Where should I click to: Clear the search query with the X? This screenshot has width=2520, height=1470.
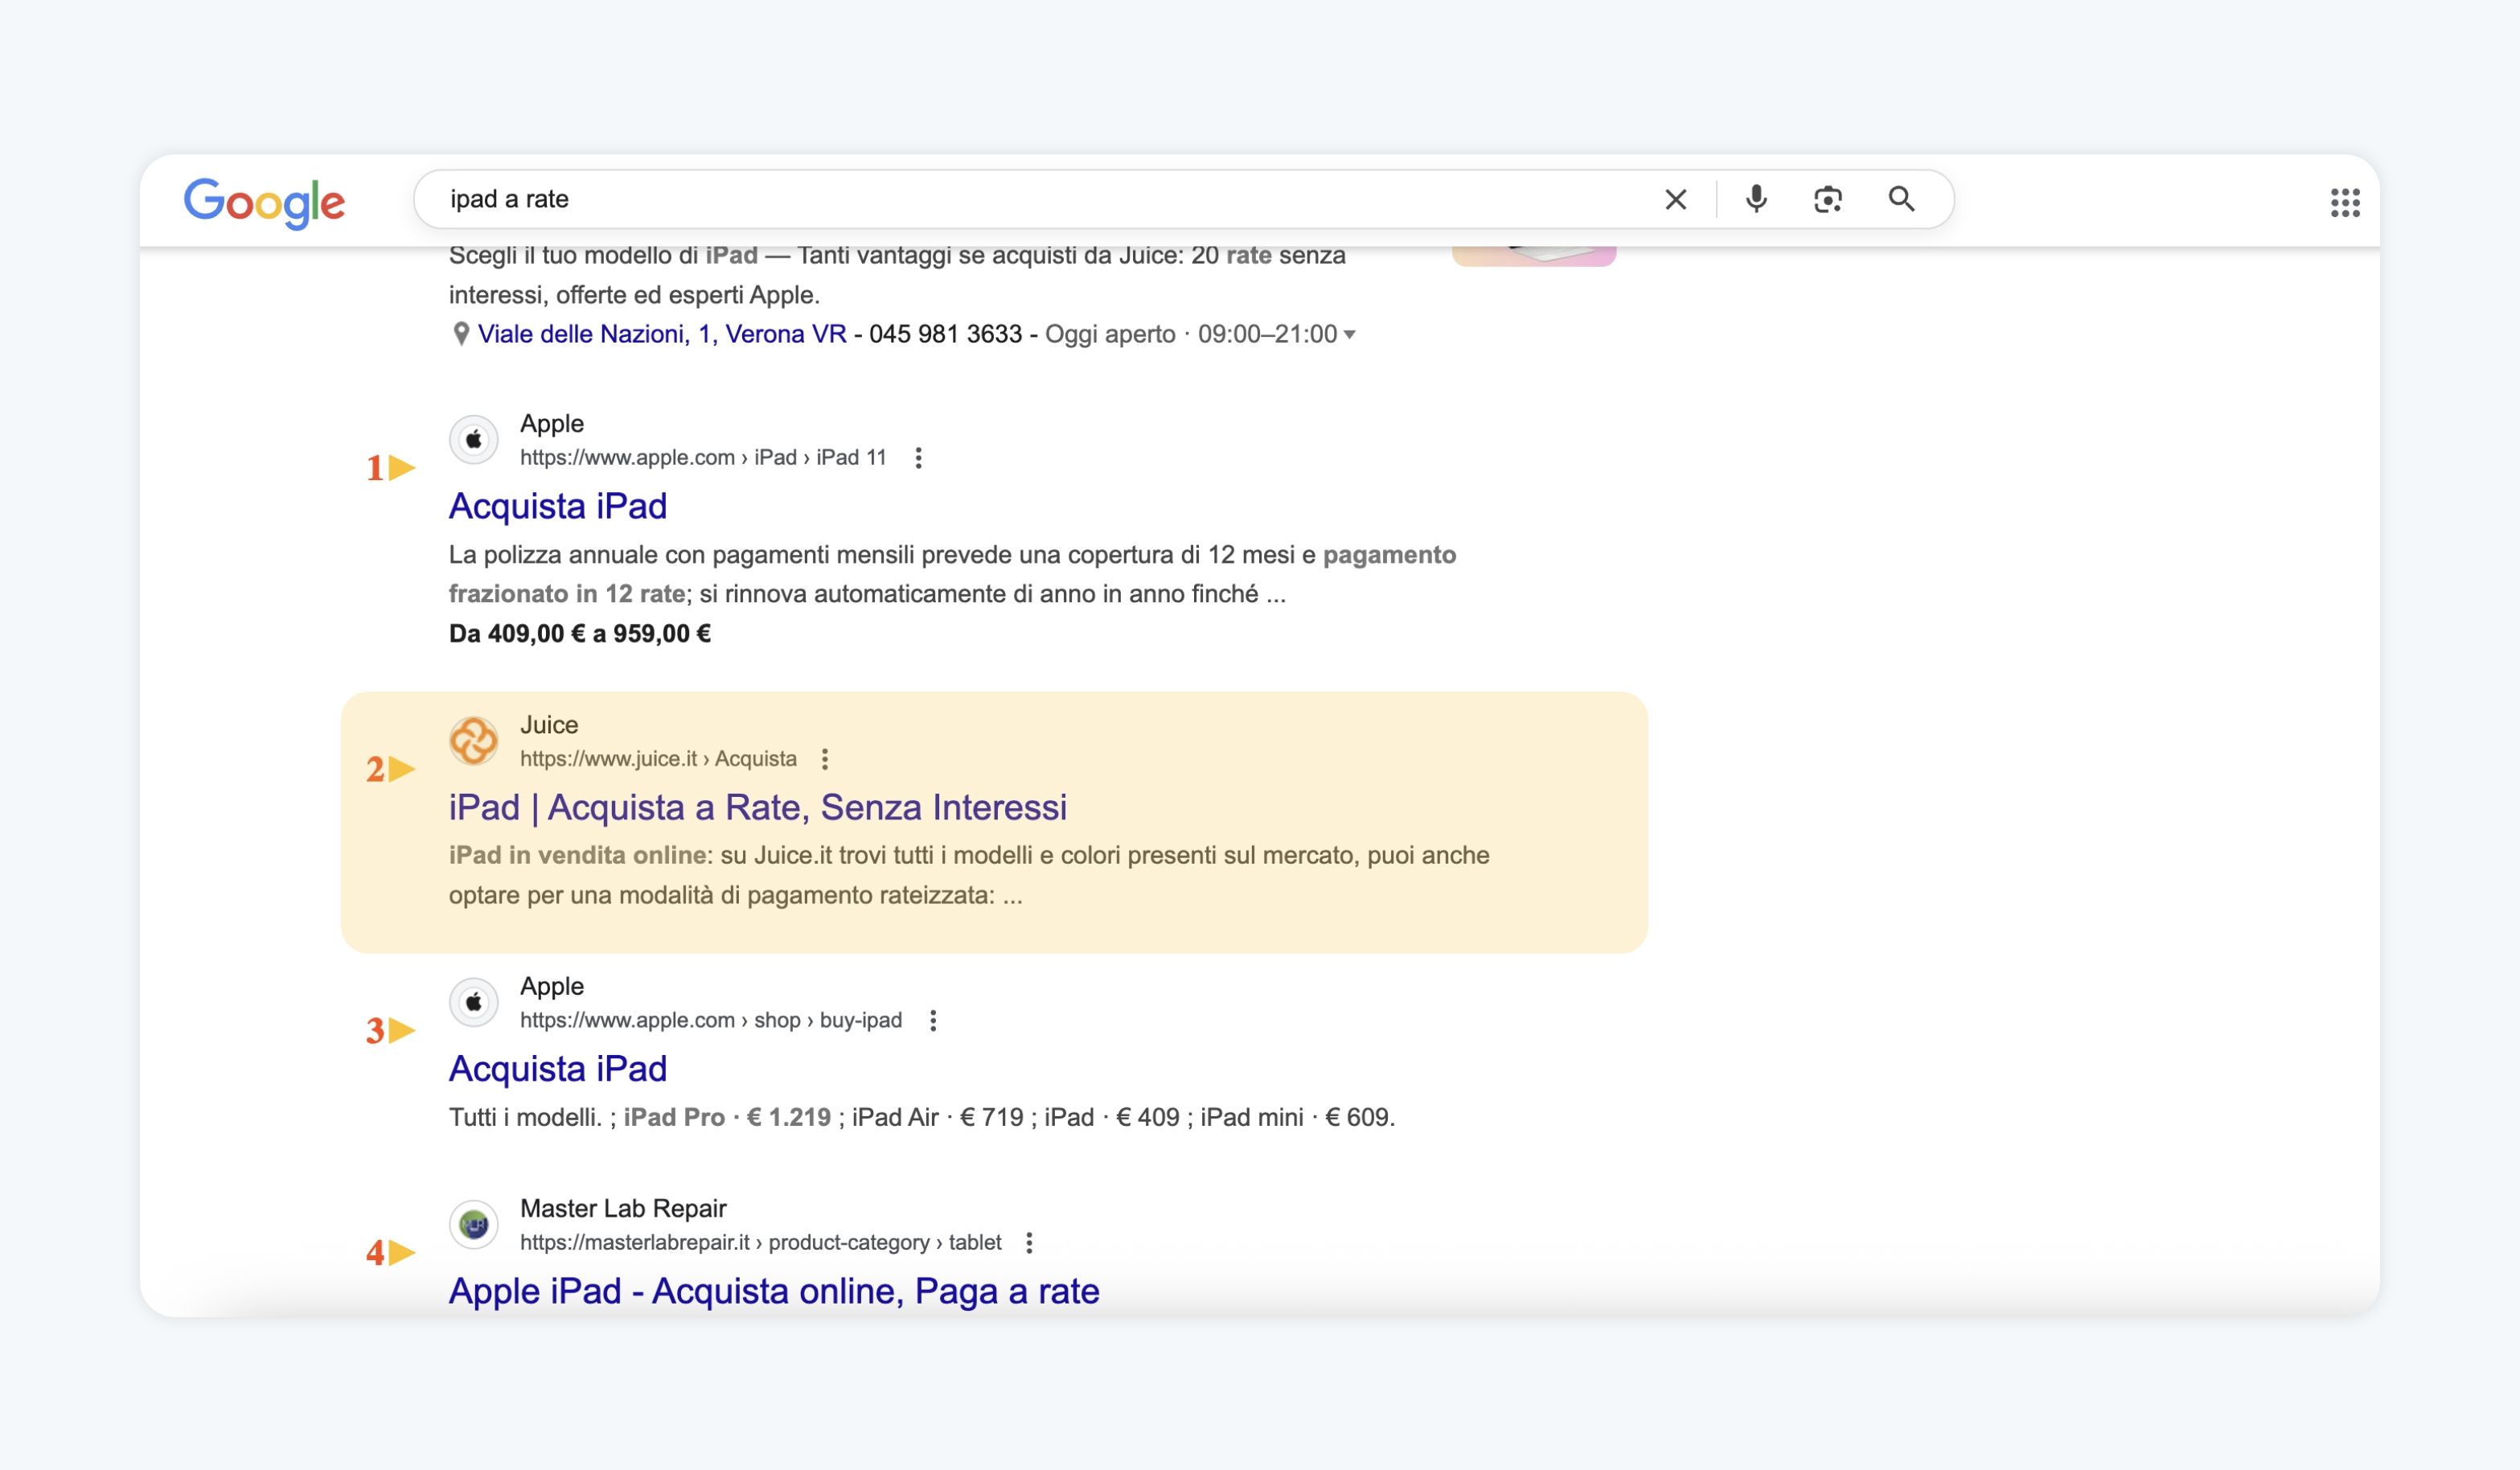tap(1676, 200)
